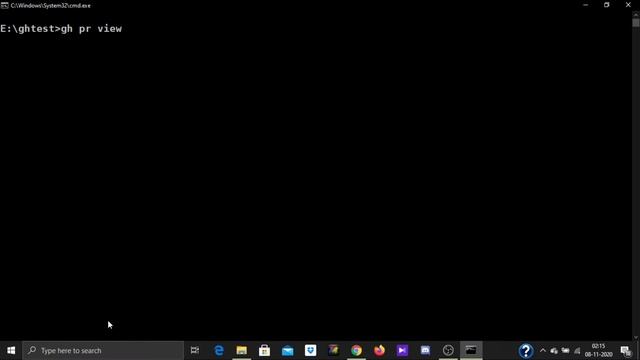The height and width of the screenshot is (360, 640).
Task: Click the cloud sync tray icon
Action: click(x=554, y=351)
